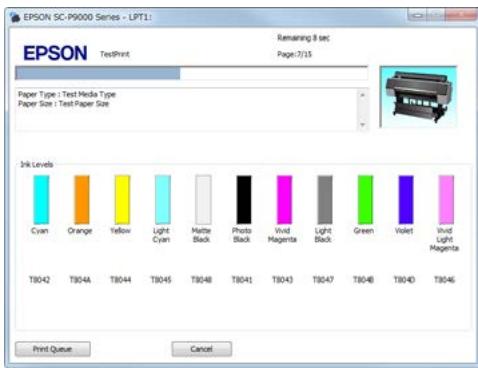Click the scroll down arrow in paper info box
This screenshot has width=478, height=368.
363,125
